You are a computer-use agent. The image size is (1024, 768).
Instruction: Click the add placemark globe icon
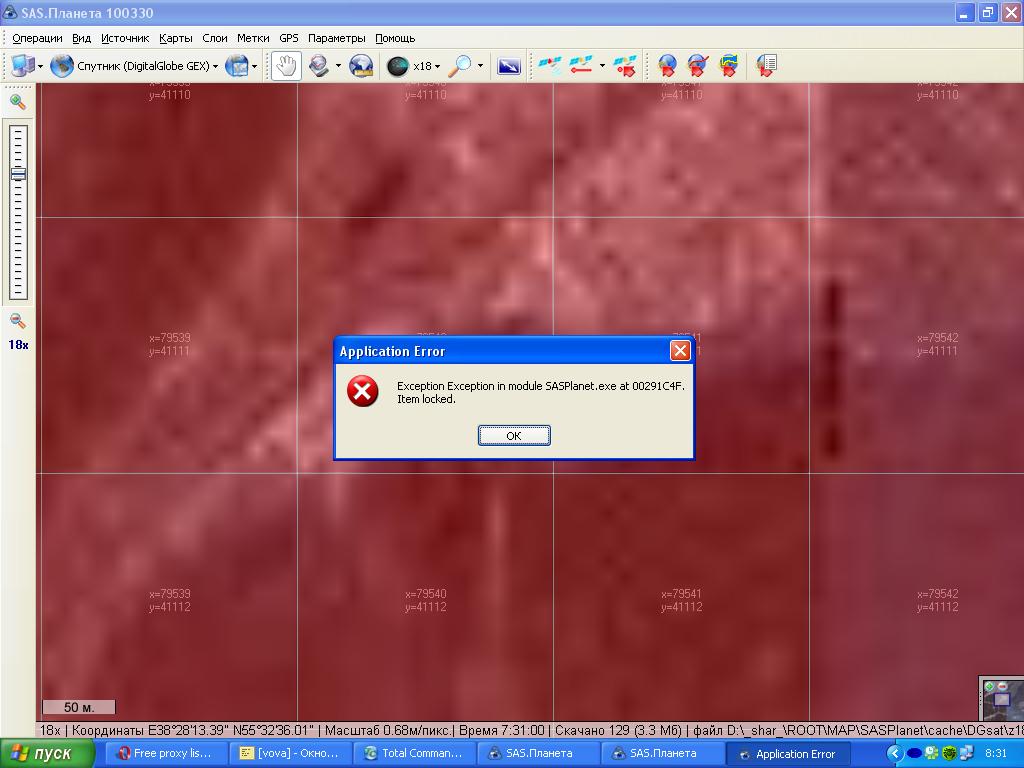667,66
